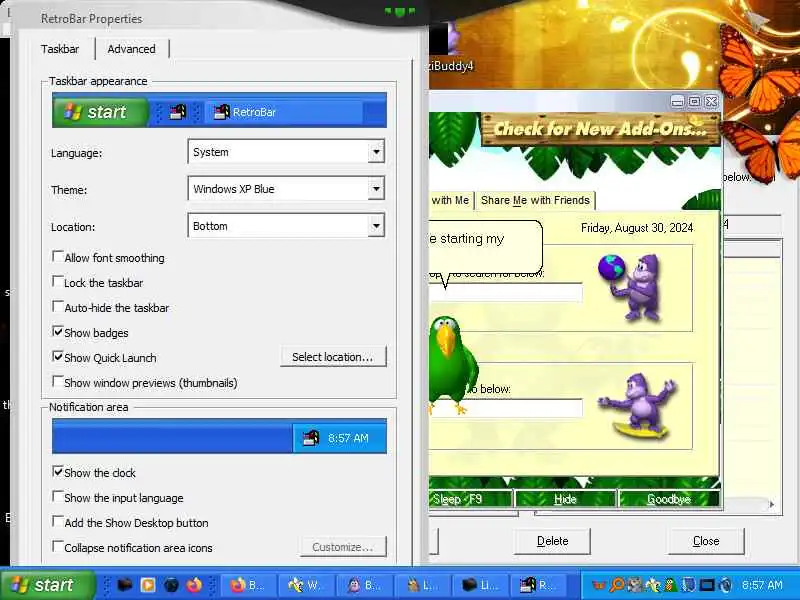Image resolution: width=800 pixels, height=600 pixels.
Task: Click the Delete button in the back window
Action: 552,541
